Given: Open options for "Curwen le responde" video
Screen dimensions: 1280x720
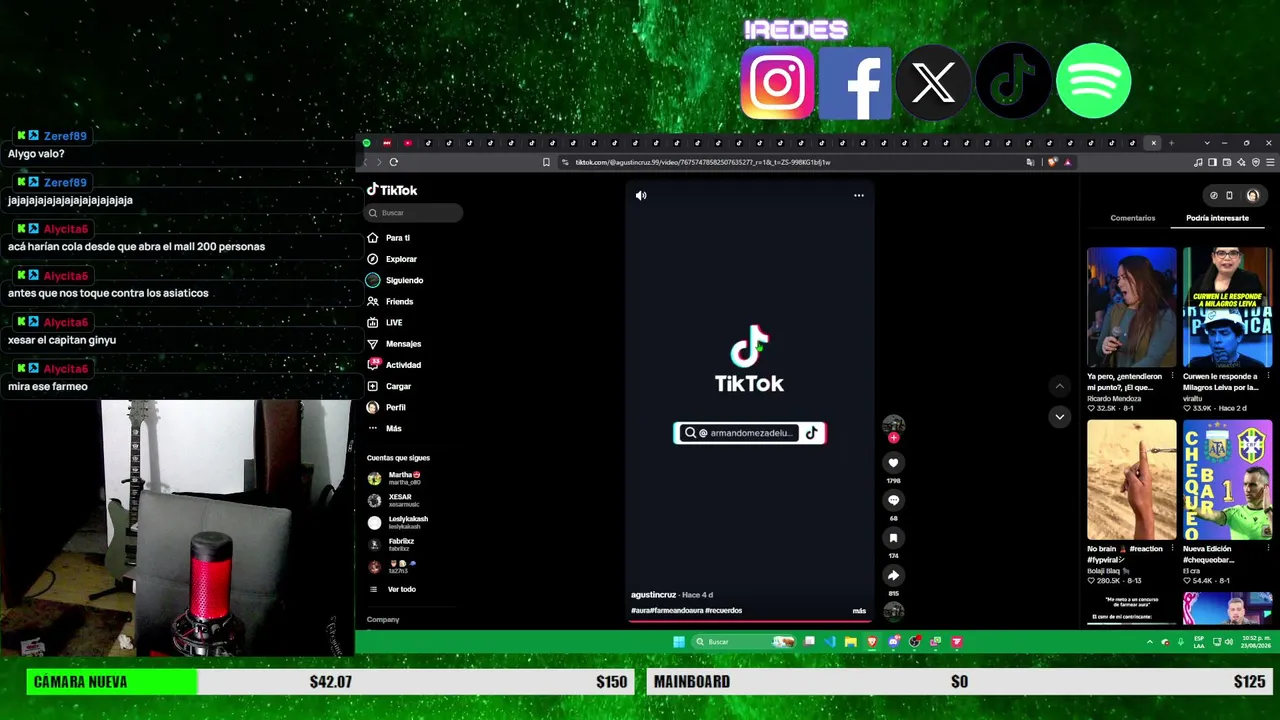Looking at the screenshot, I should pyautogui.click(x=1268, y=377).
